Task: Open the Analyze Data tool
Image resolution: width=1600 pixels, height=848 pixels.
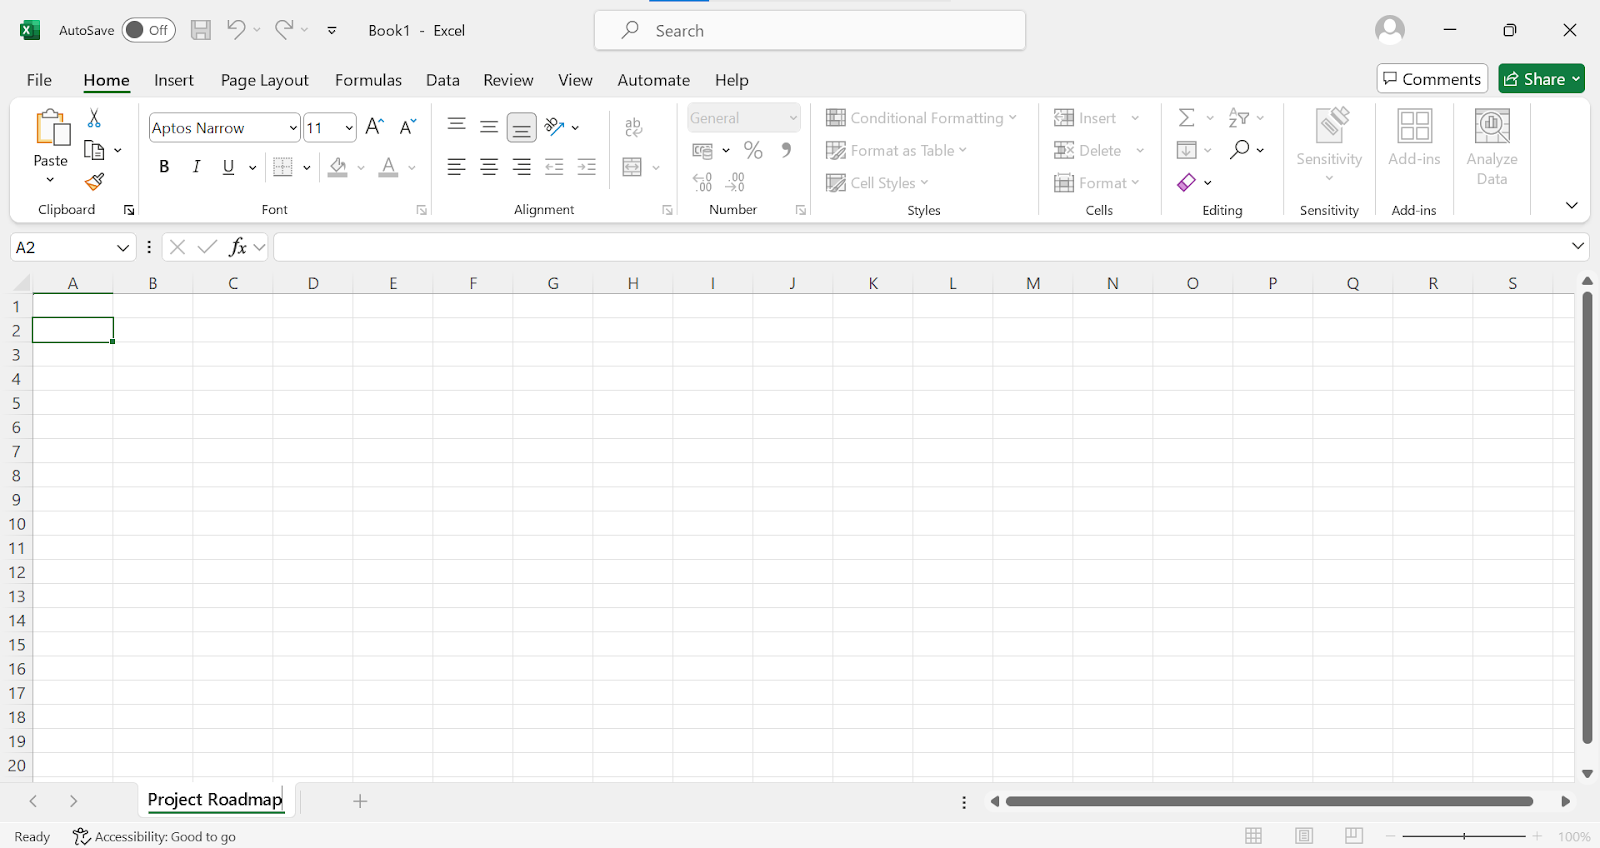Action: [1492, 147]
